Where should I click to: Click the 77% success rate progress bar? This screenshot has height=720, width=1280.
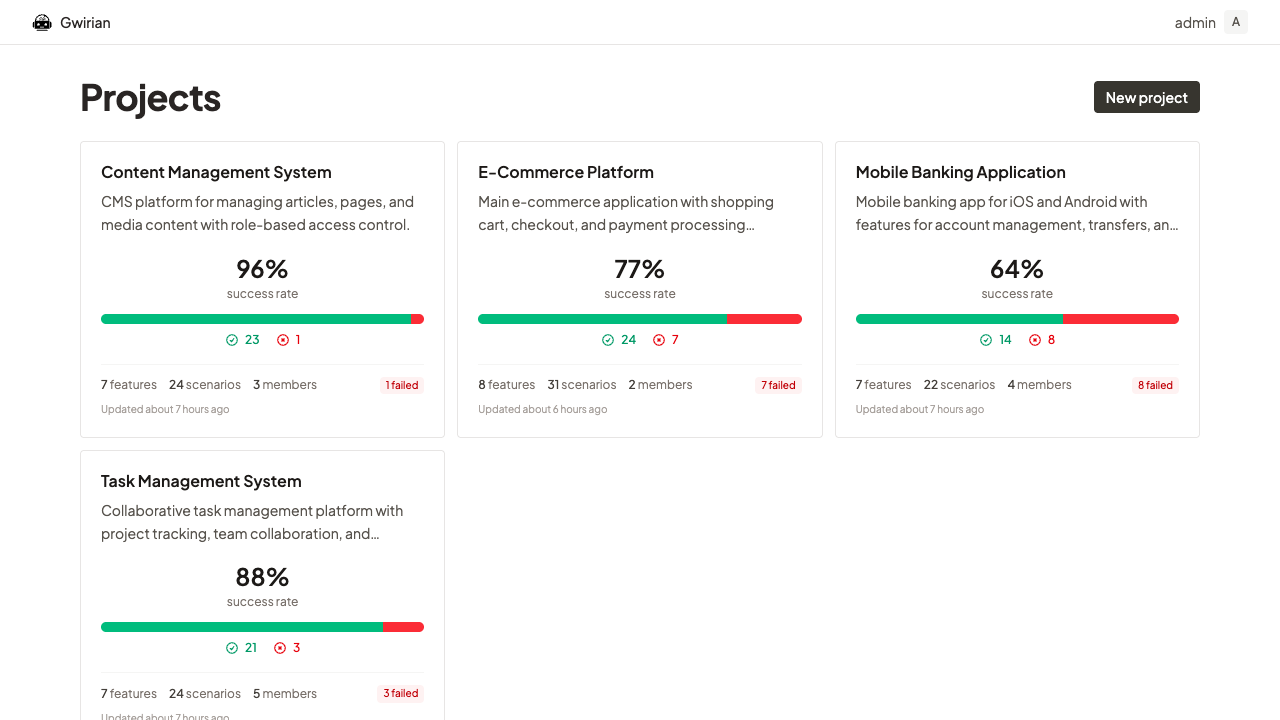(640, 319)
